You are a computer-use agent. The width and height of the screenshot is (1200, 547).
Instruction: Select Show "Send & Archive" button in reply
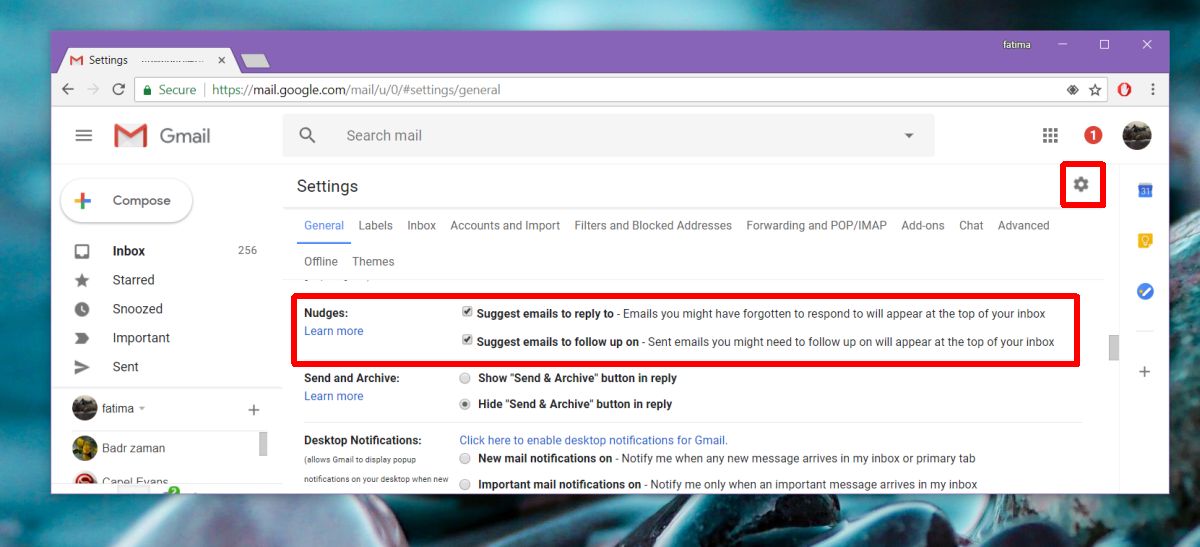pyautogui.click(x=465, y=378)
